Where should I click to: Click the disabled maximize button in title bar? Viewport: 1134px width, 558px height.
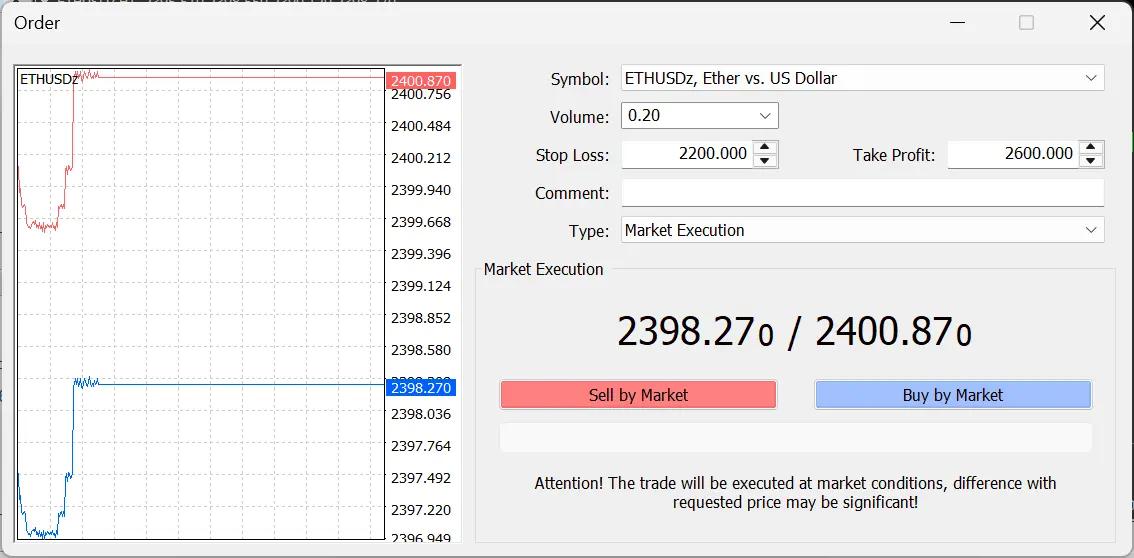[x=1026, y=23]
